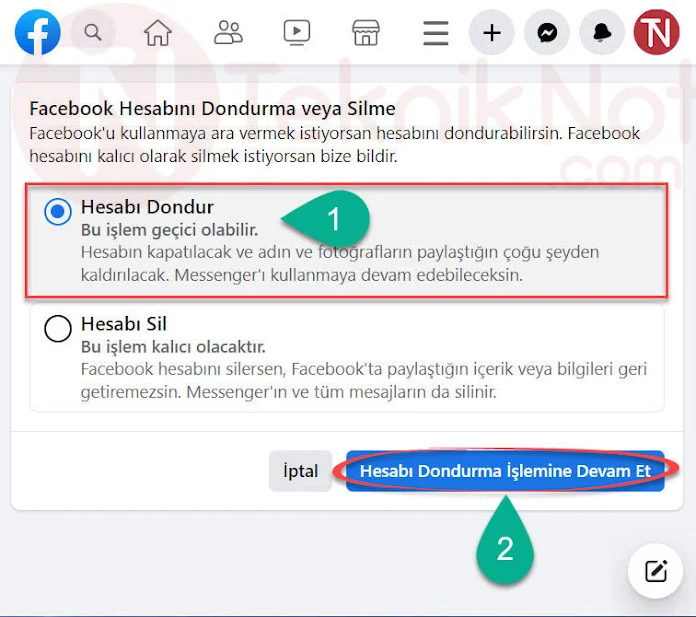Open the profile avatar menu
Viewport: 696px width, 617px height.
pyautogui.click(x=656, y=32)
